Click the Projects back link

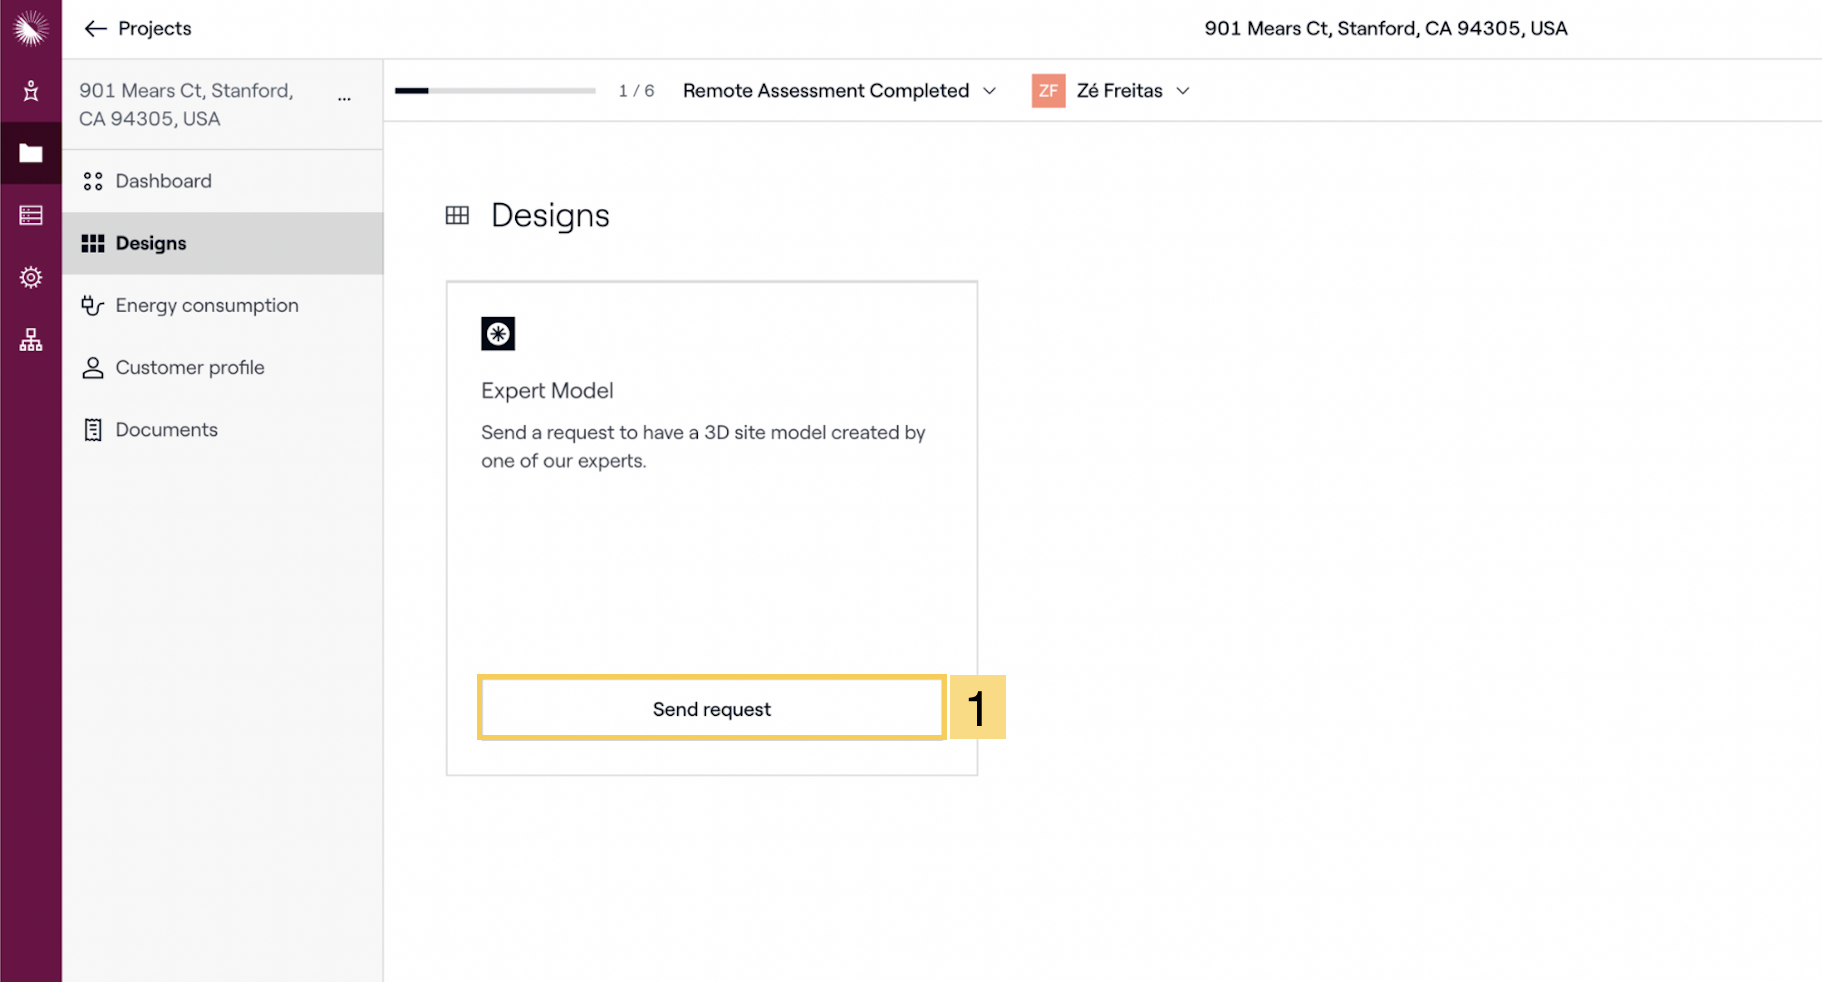154,29
